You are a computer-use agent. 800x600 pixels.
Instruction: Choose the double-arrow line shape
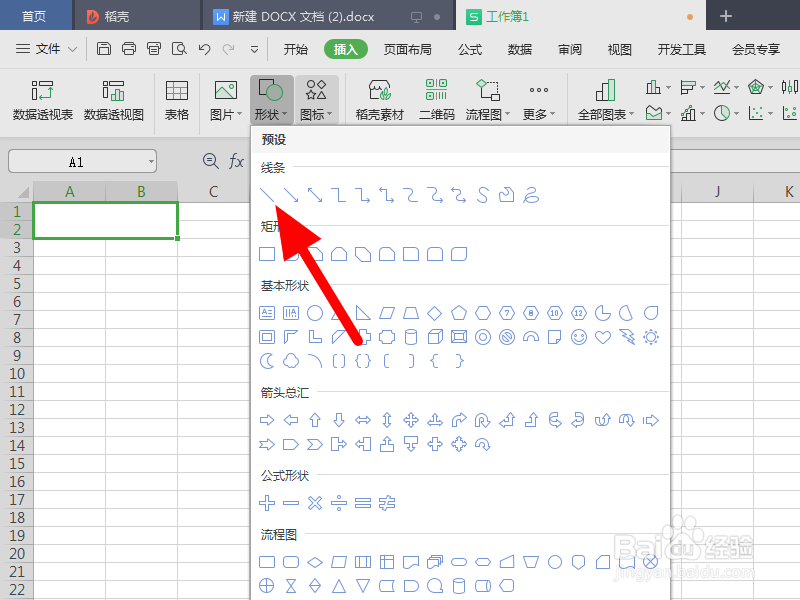point(315,195)
